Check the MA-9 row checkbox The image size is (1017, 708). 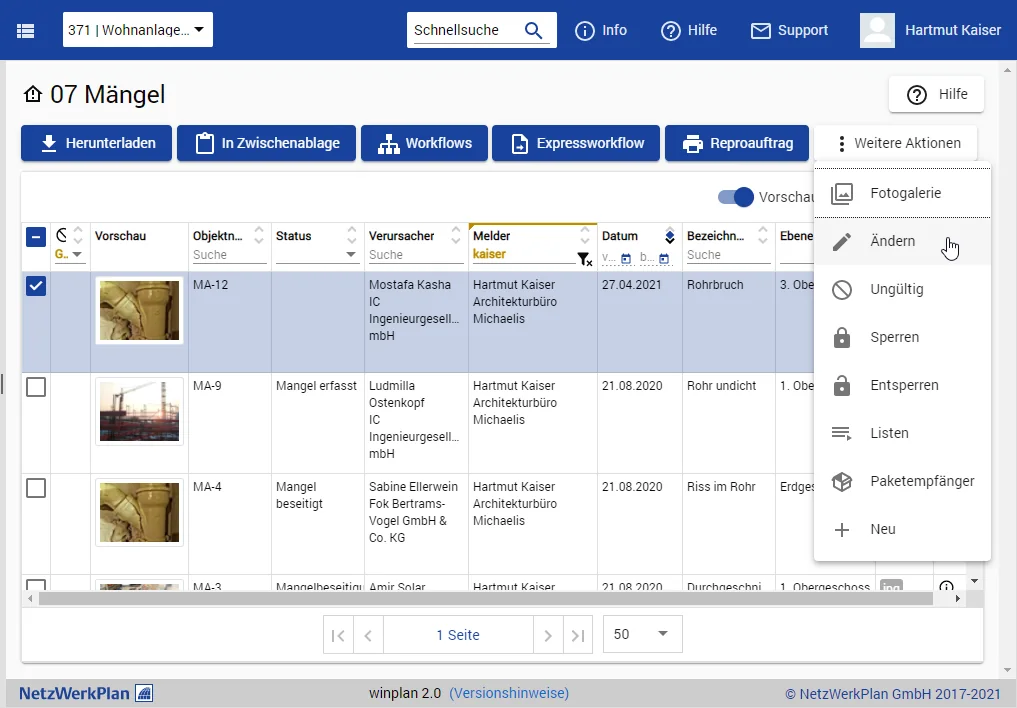pos(36,387)
